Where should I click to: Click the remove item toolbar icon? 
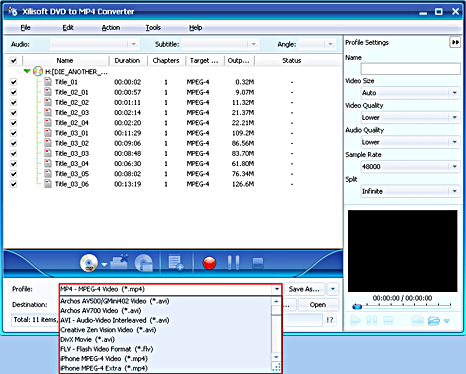pyautogui.click(x=119, y=262)
